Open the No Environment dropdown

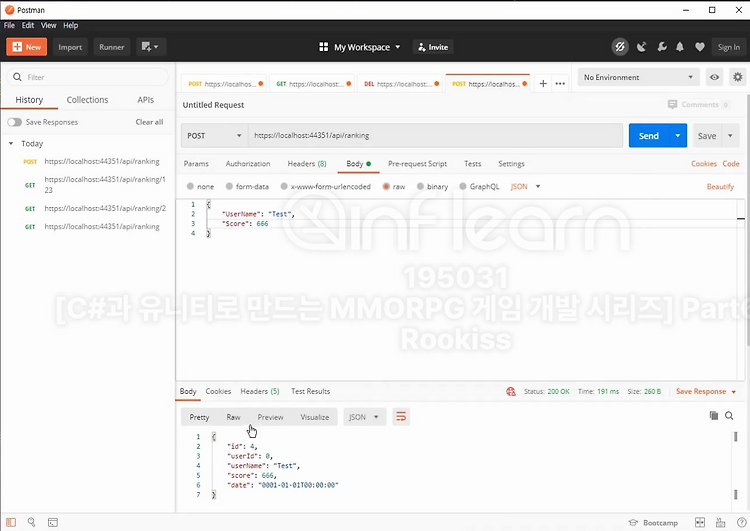[x=639, y=77]
